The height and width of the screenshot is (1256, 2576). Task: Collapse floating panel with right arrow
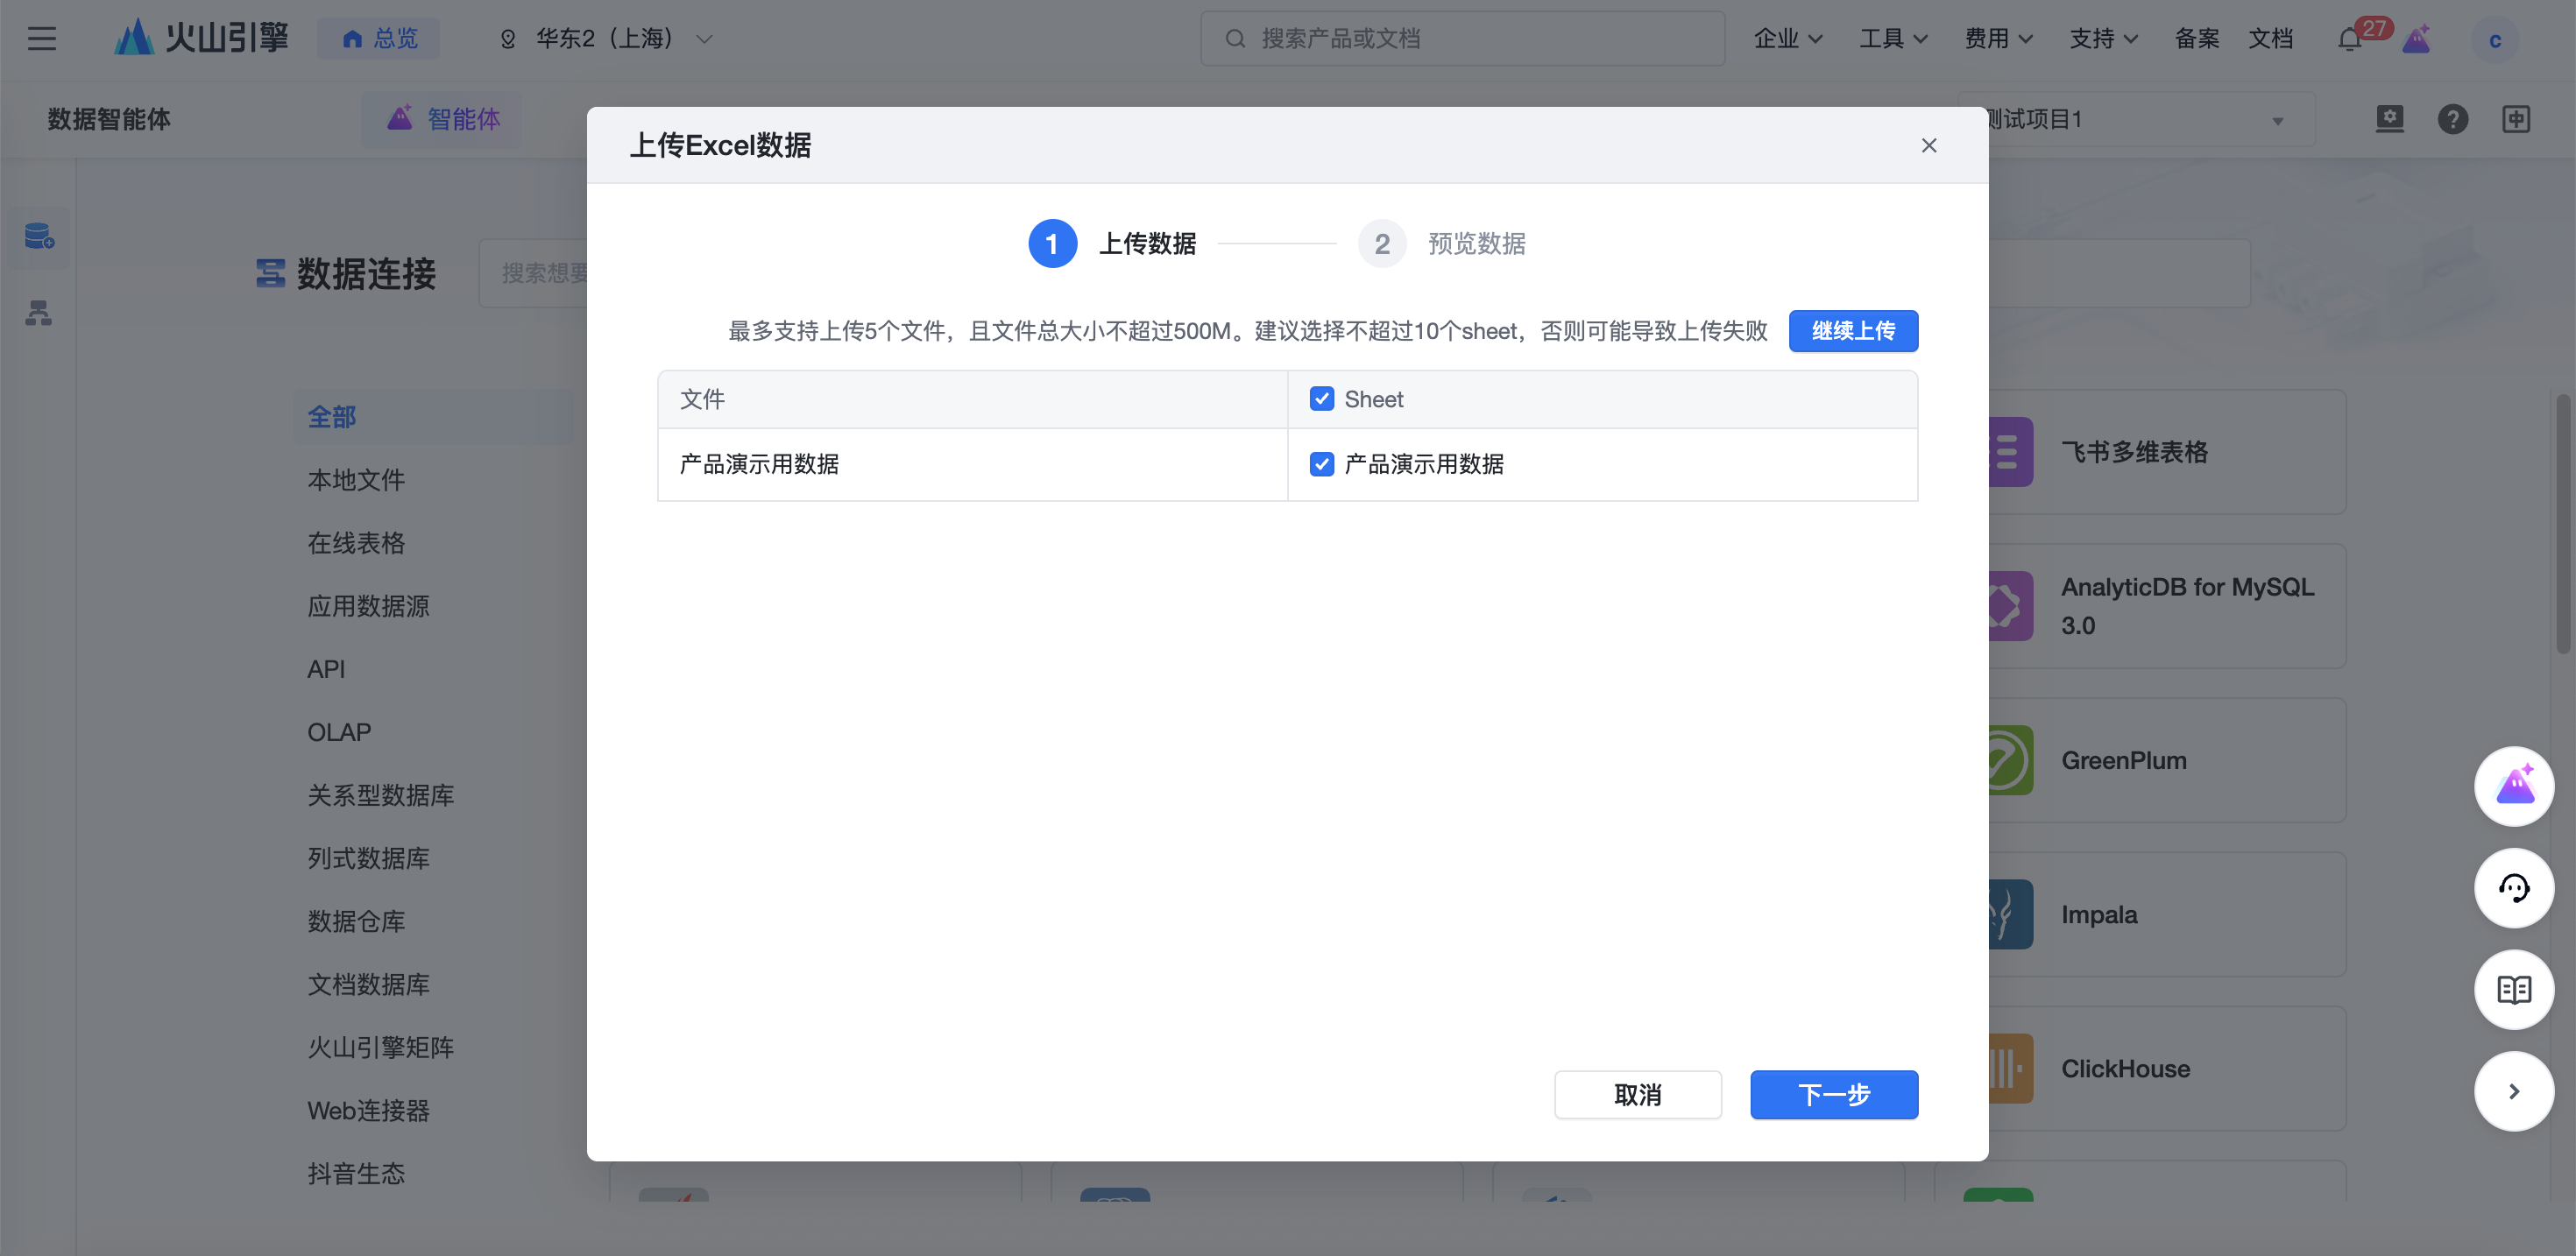pos(2513,1091)
